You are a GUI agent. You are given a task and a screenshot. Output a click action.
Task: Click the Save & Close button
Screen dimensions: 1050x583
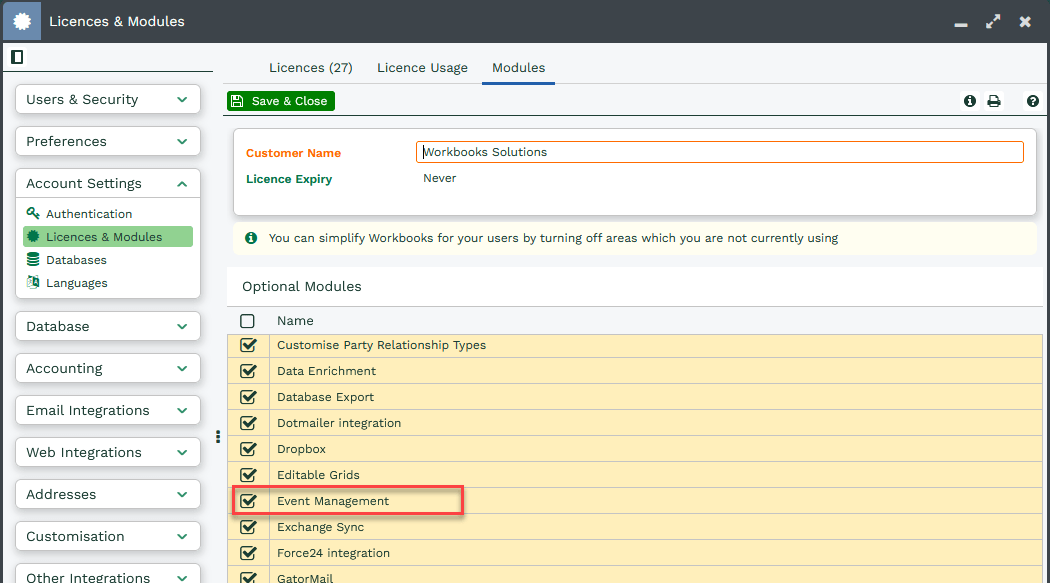click(x=281, y=101)
